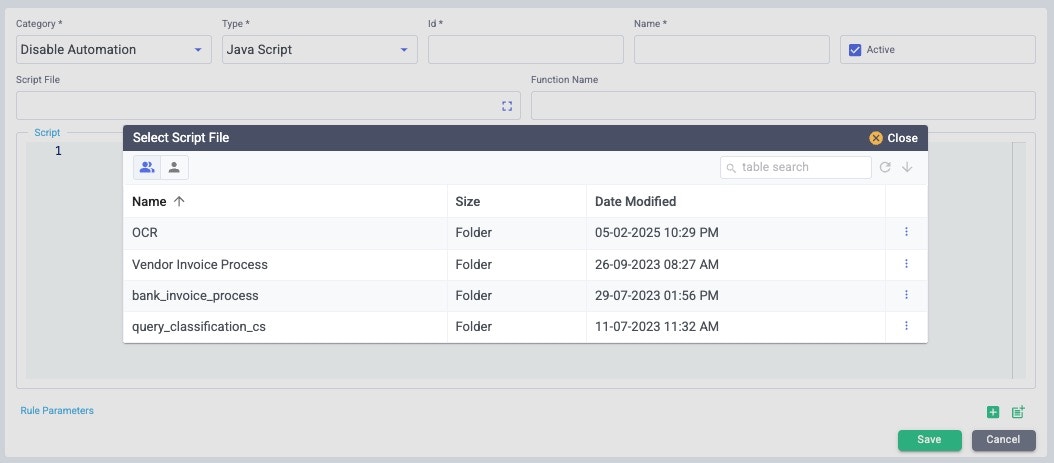
Task: Open the Rule Parameters link
Action: tap(57, 410)
